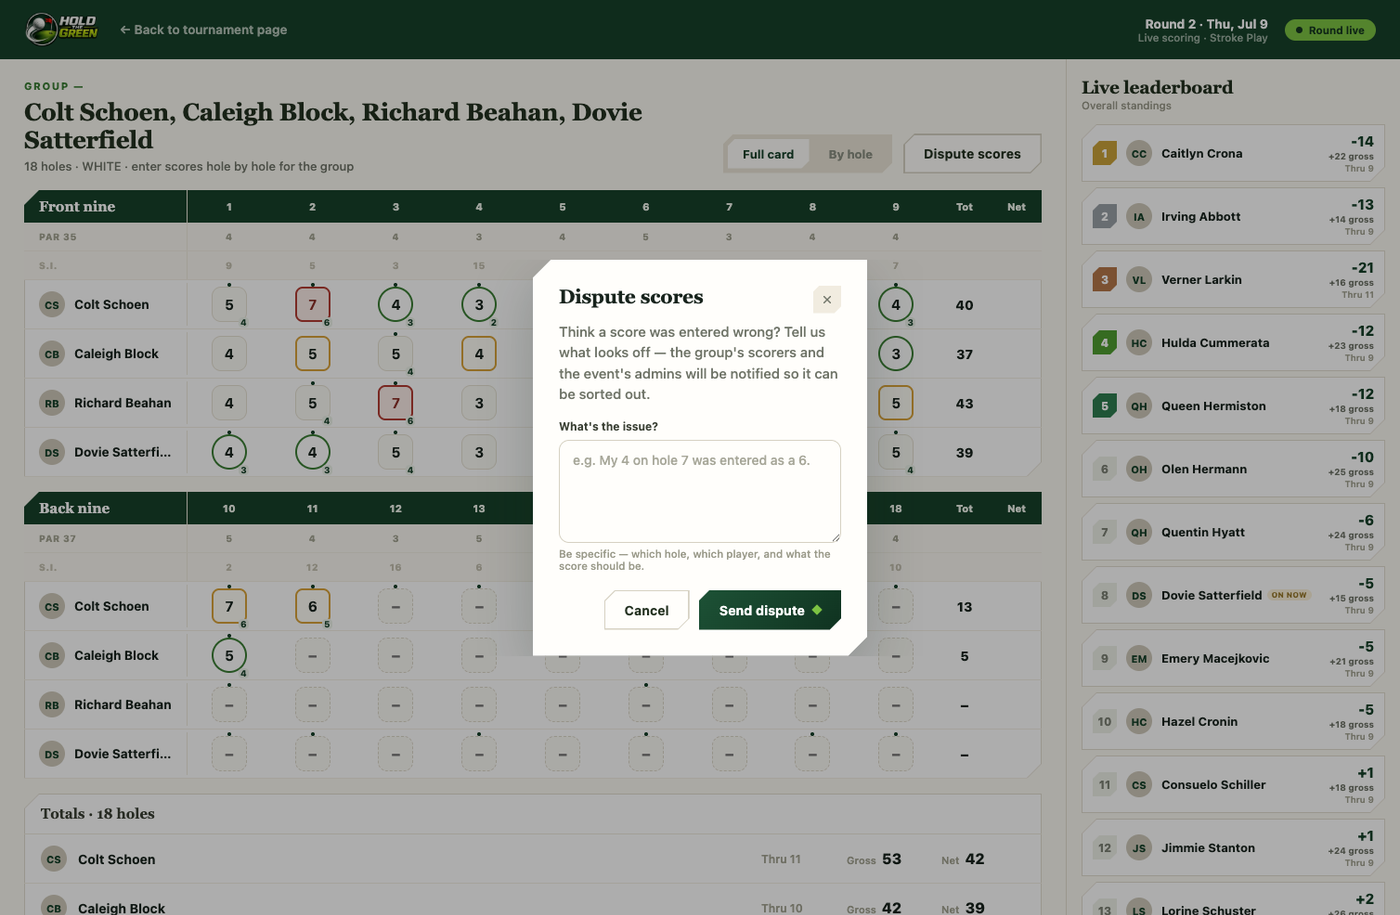This screenshot has height=915, width=1400.
Task: Select Colt Schoen's hole 2 score of 7
Action: 312,305
